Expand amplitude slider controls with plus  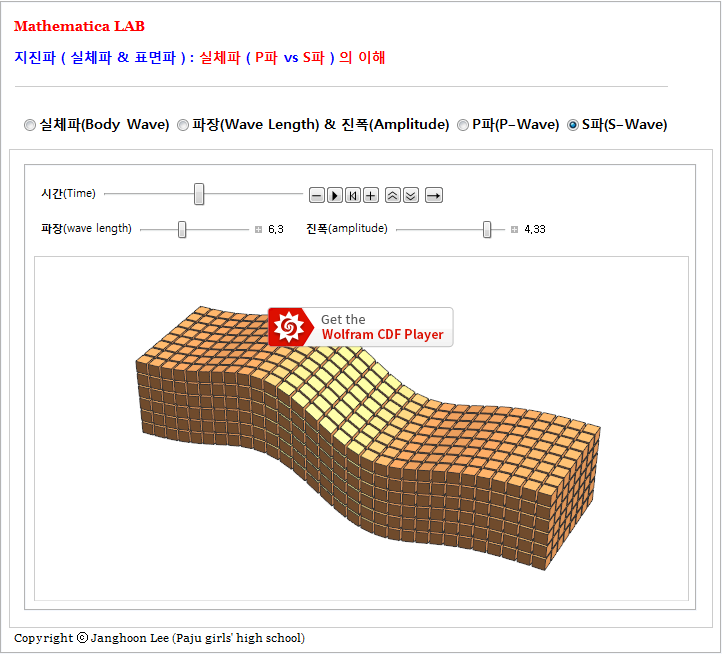(x=515, y=230)
